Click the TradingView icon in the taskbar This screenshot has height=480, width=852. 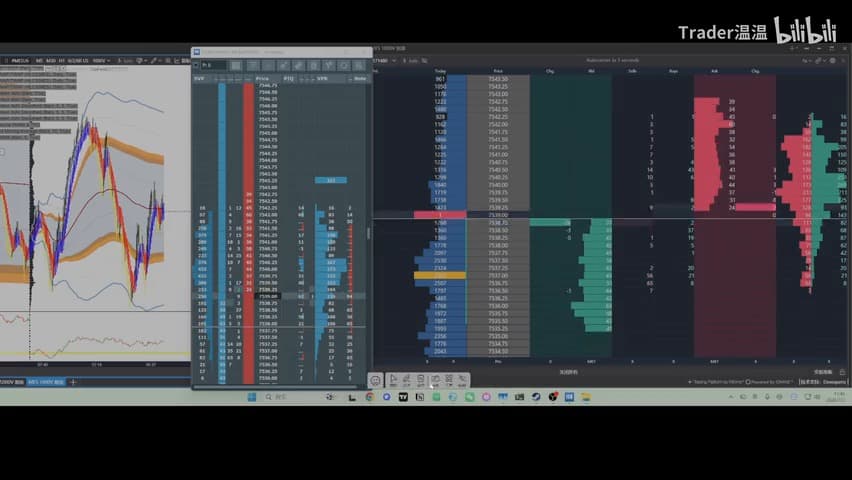pos(403,397)
